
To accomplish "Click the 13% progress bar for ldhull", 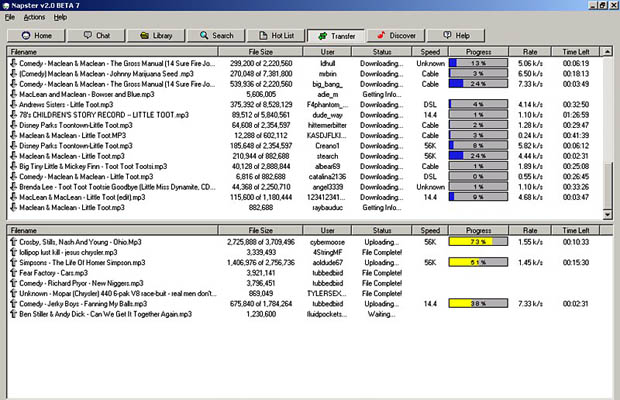I will [x=478, y=63].
